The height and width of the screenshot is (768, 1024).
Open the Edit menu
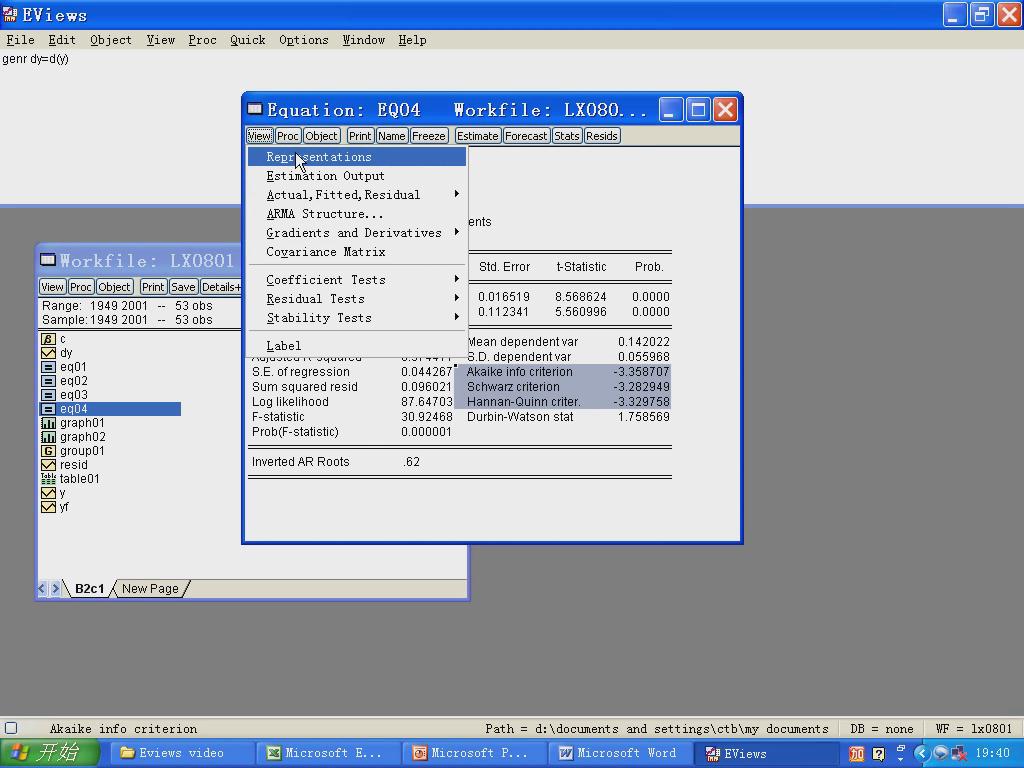(x=62, y=40)
